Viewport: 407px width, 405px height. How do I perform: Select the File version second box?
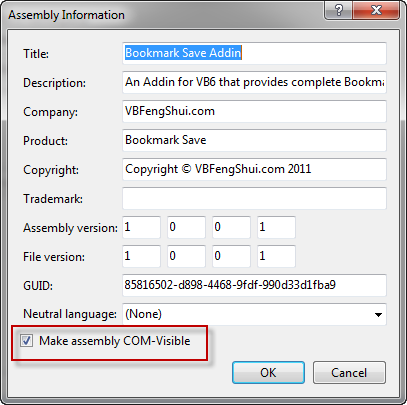tap(186, 256)
